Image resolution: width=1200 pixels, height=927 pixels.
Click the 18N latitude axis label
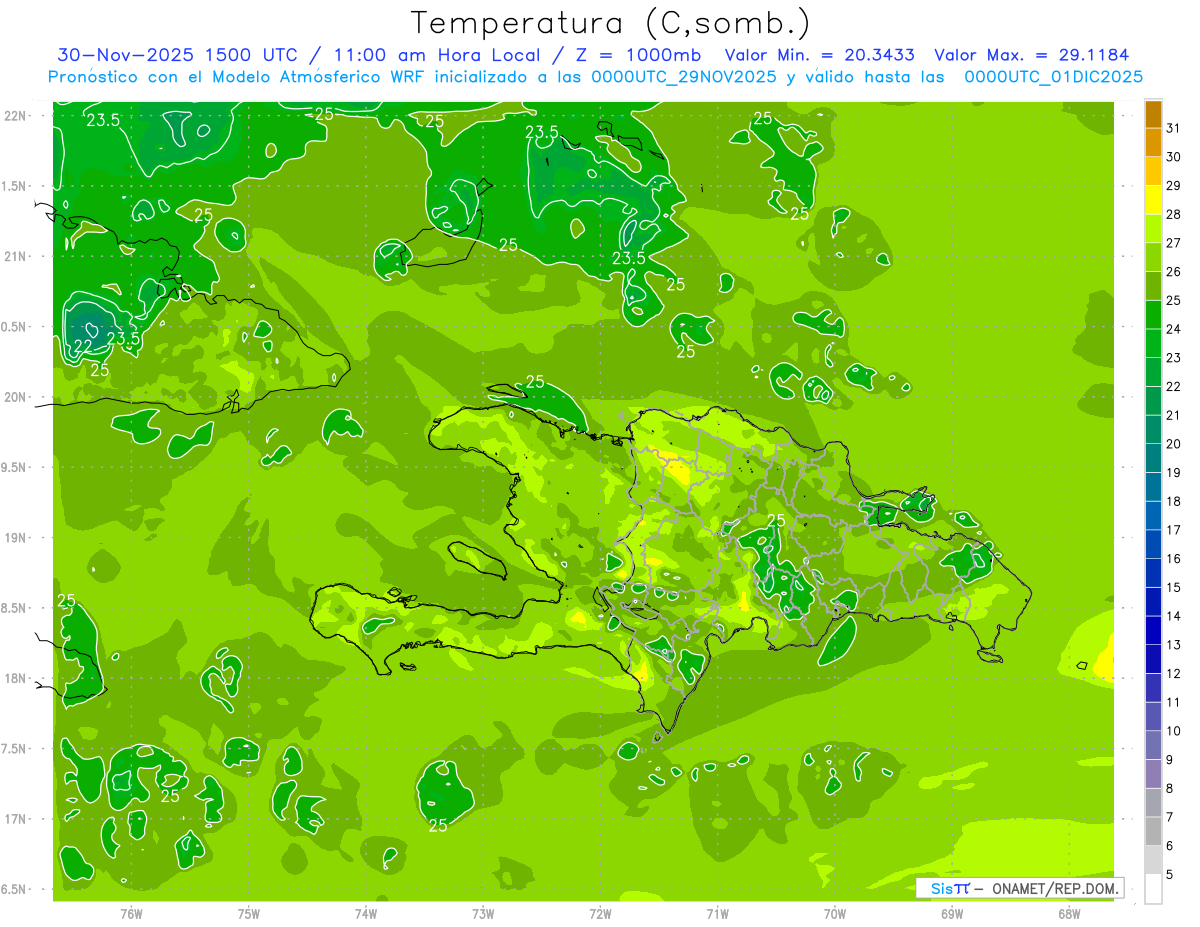tap(17, 678)
